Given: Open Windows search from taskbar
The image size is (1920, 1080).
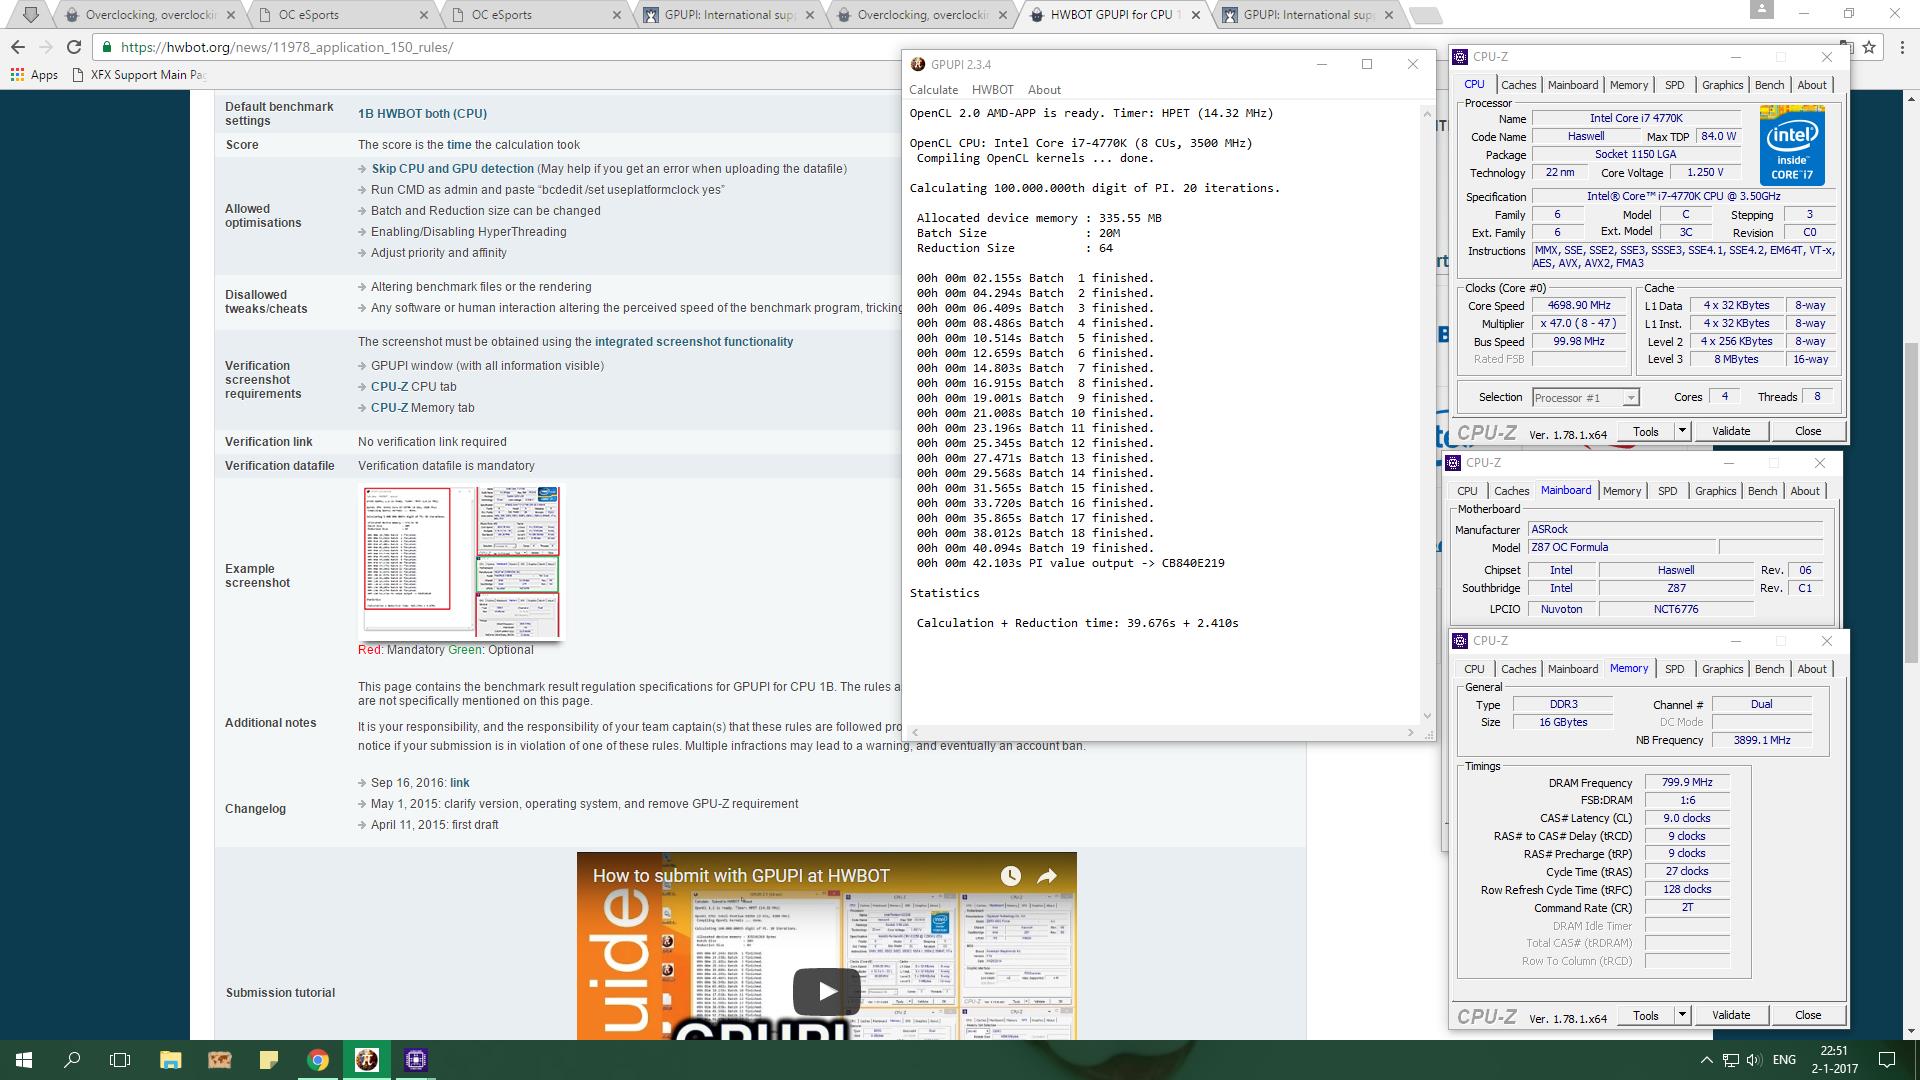Looking at the screenshot, I should (72, 1060).
